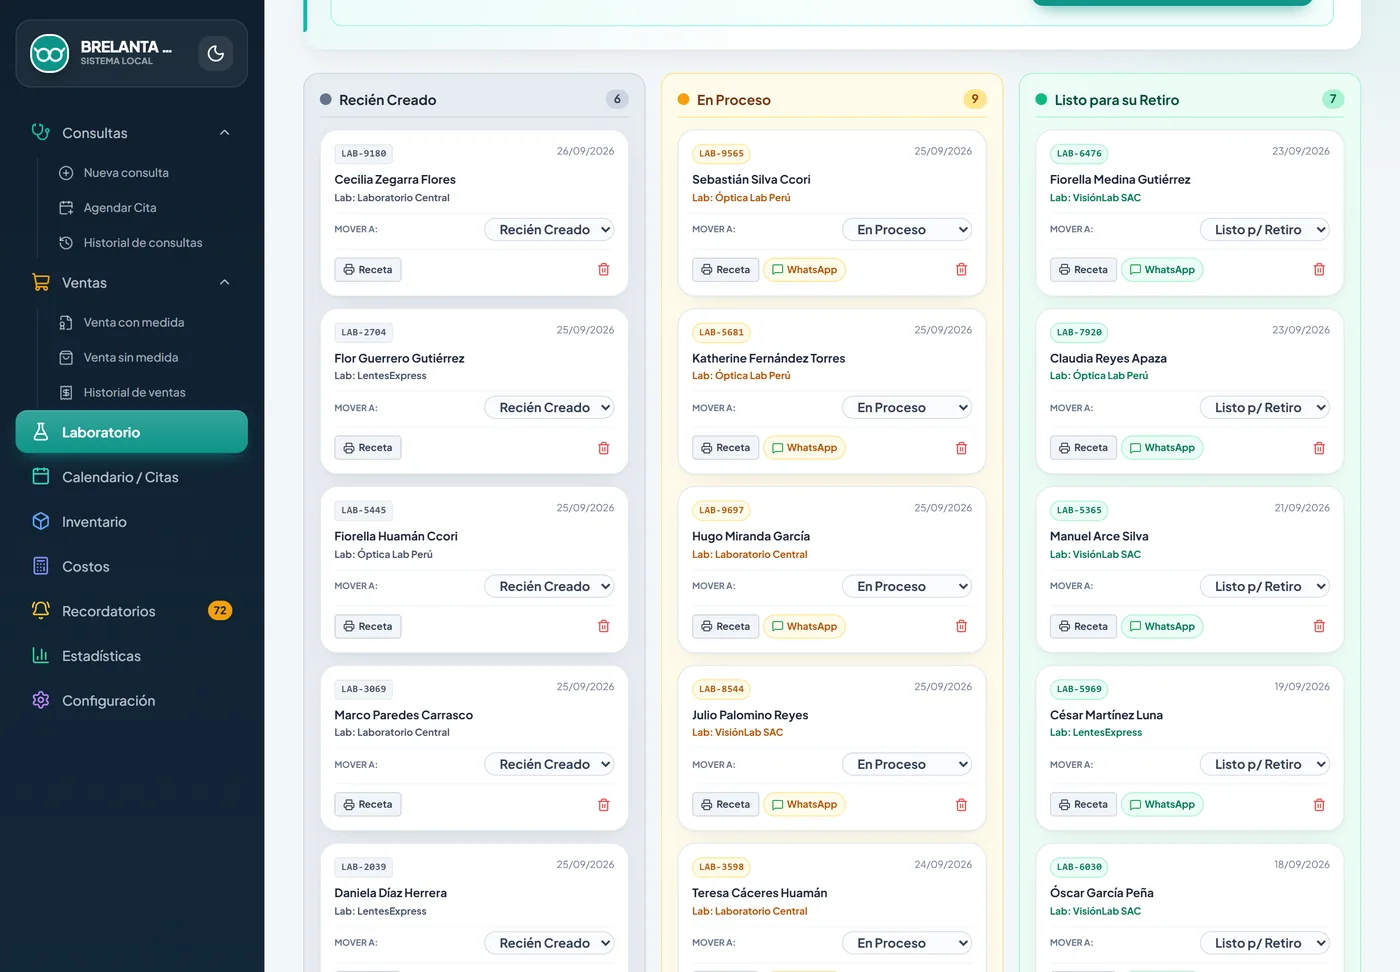Delete Fiorella Medina Gutiérrez order
1400x972 pixels.
point(1319,270)
